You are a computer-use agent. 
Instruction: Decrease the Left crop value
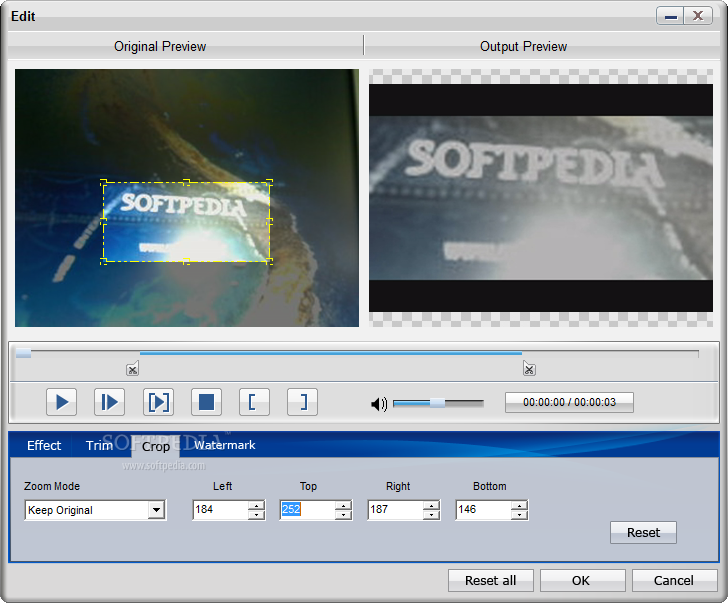click(256, 515)
